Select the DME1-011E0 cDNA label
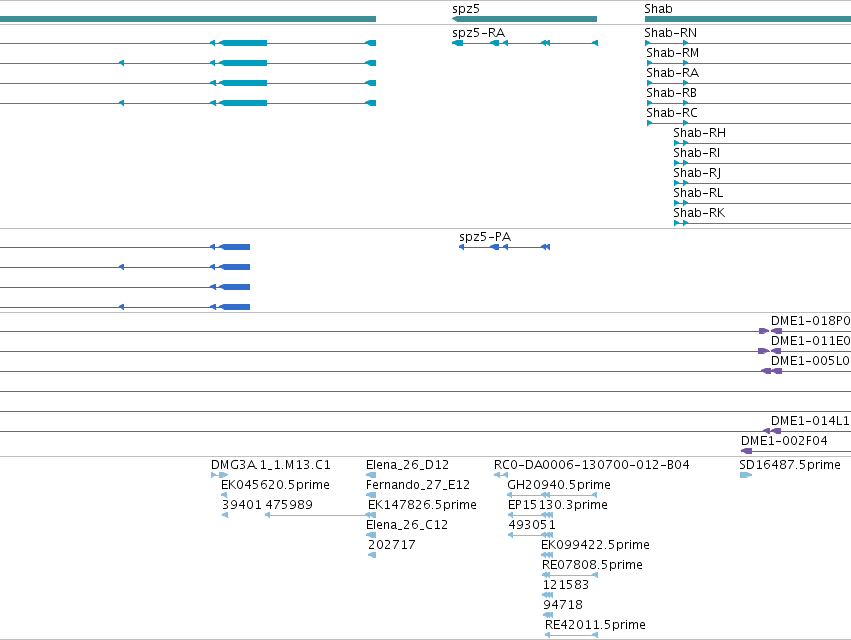Screen dimensions: 851x640 810,341
